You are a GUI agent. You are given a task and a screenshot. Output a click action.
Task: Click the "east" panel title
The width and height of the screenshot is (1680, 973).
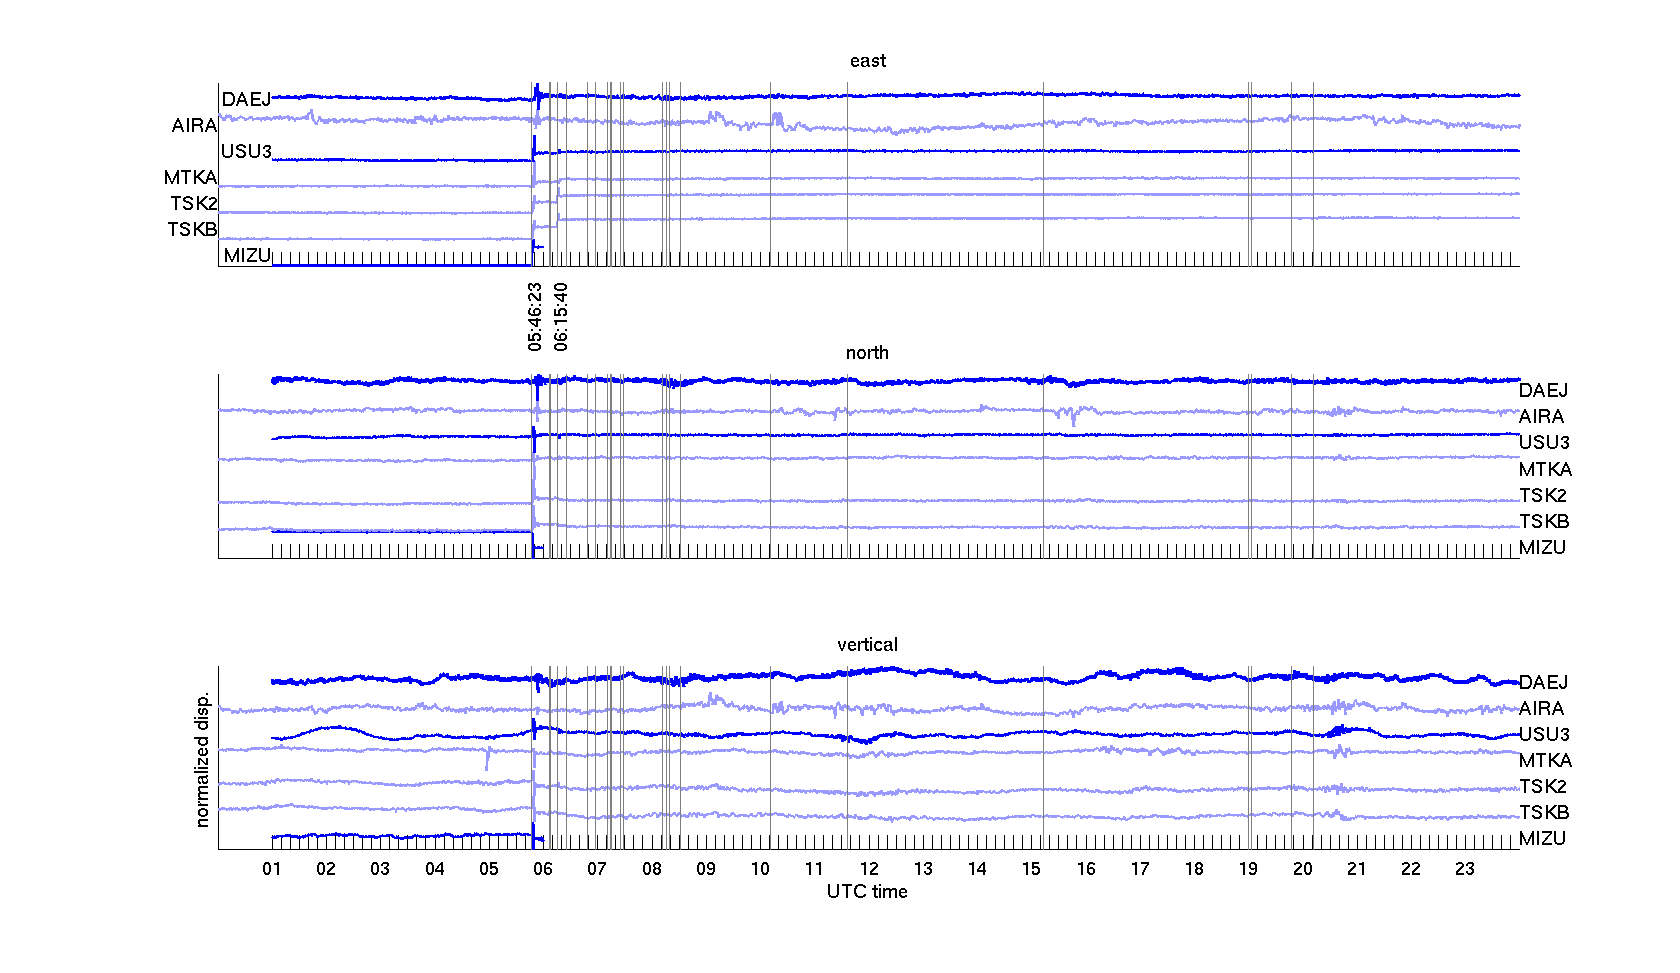click(867, 61)
